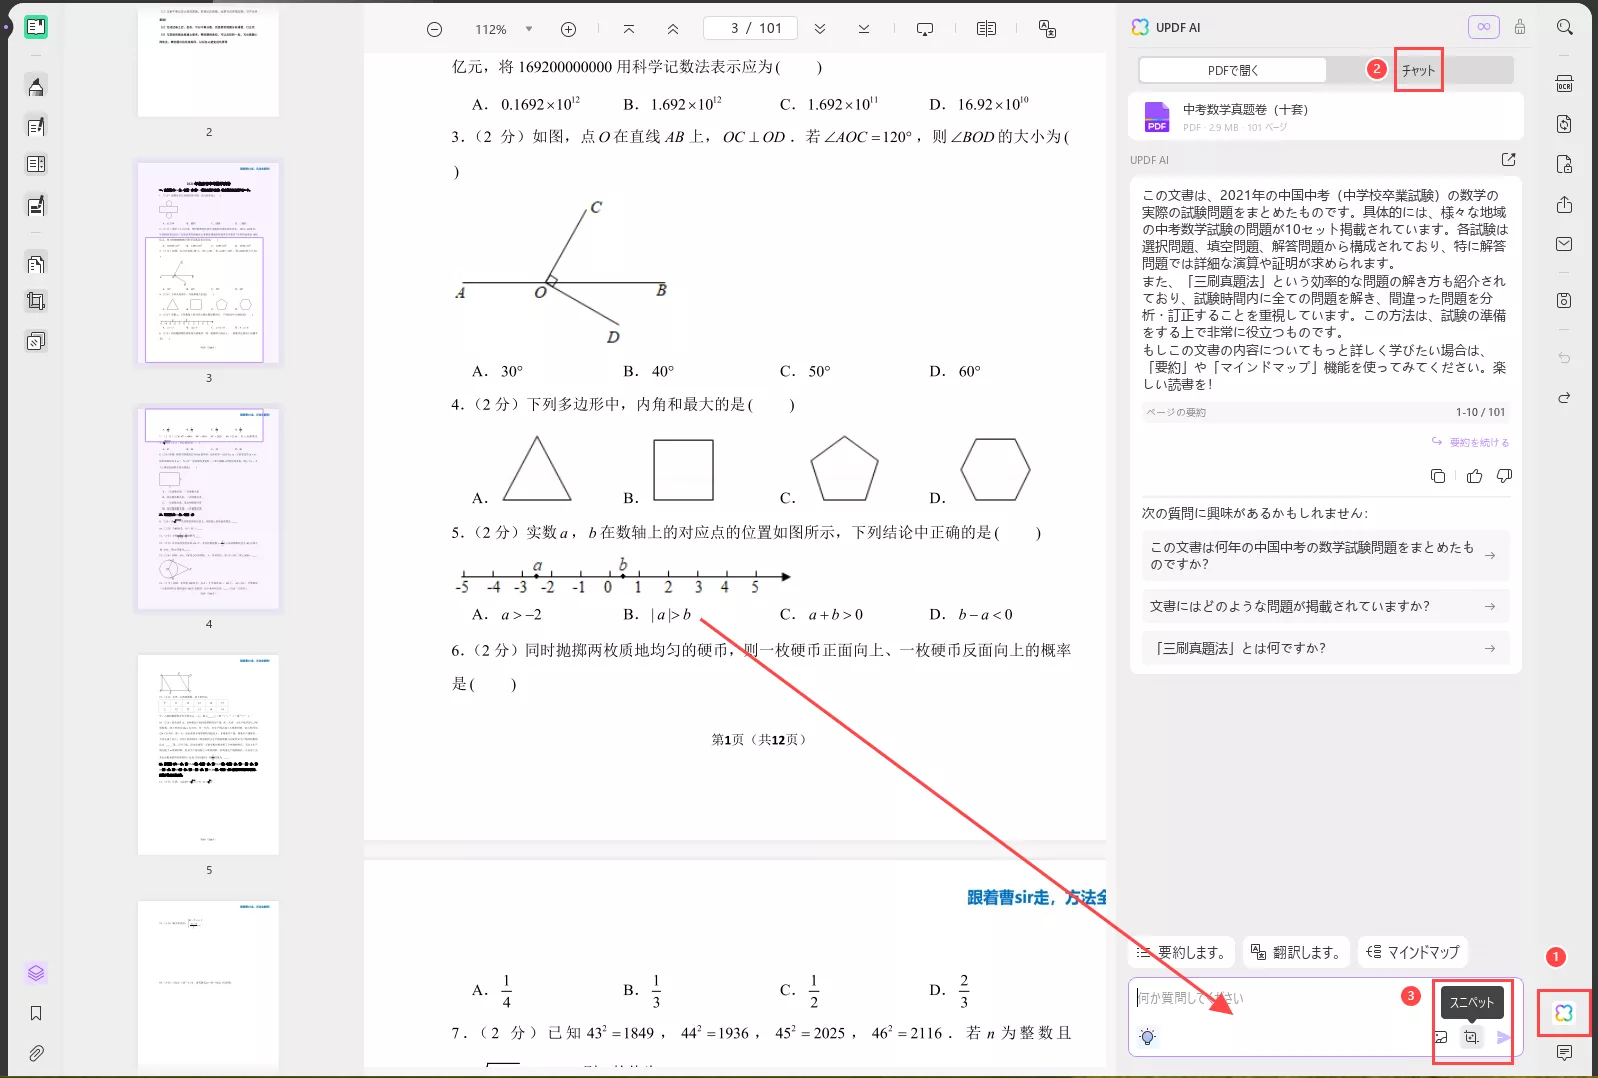The width and height of the screenshot is (1598, 1078).
Task: Send the chat message
Action: tap(1503, 1037)
